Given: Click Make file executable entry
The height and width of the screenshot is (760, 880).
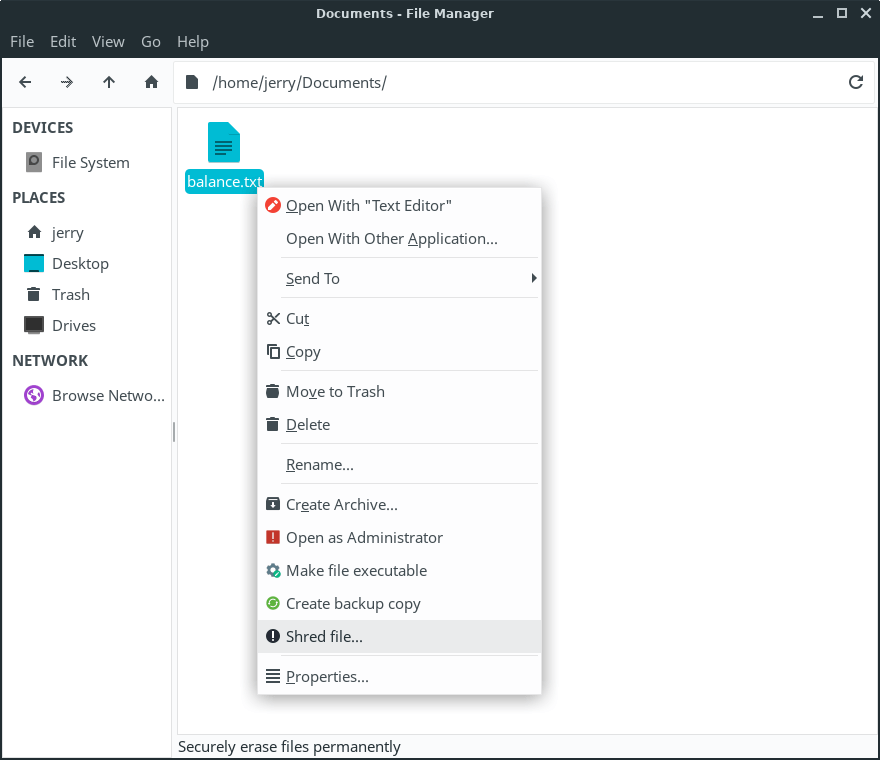Looking at the screenshot, I should [356, 570].
